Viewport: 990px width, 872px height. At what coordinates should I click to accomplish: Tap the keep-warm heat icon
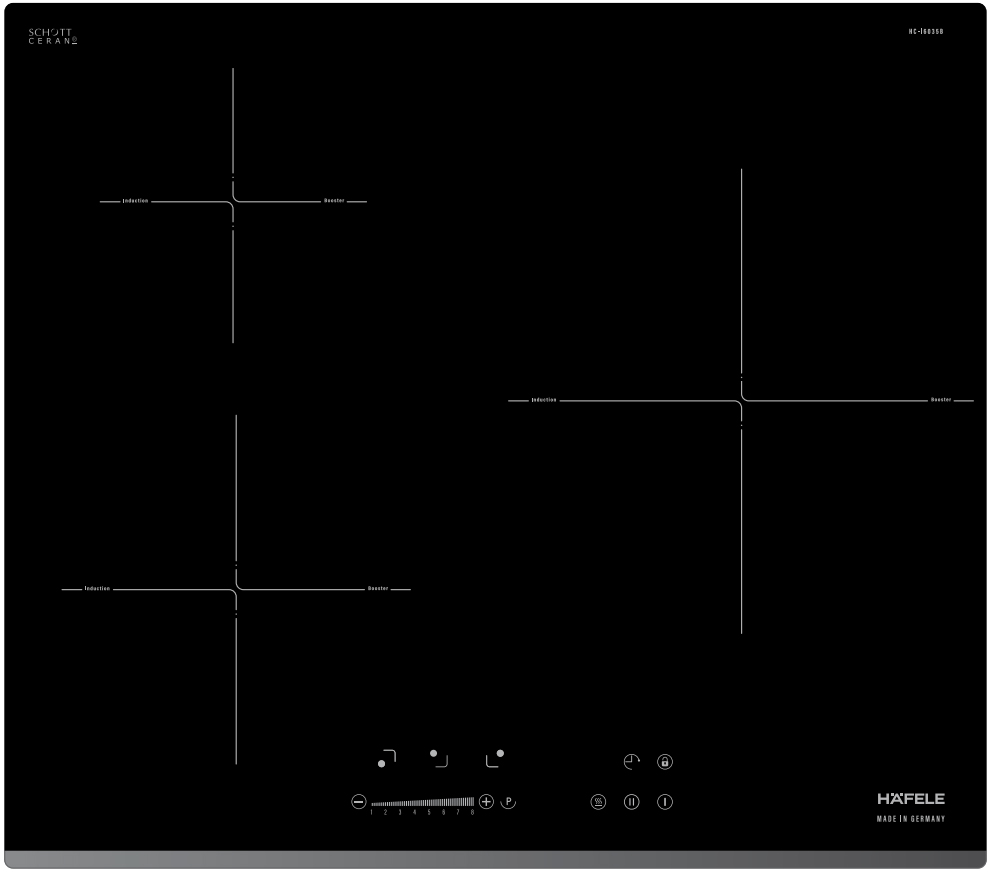(x=599, y=801)
